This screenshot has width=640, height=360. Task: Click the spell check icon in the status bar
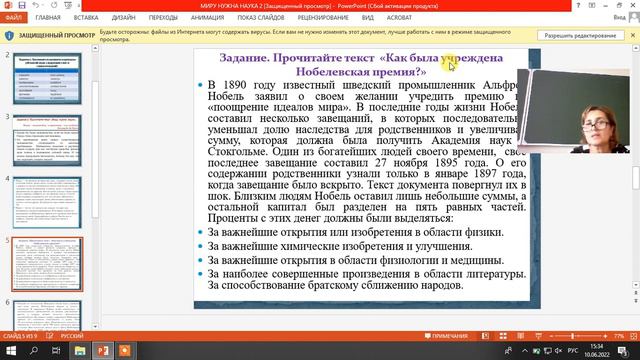[x=49, y=336]
